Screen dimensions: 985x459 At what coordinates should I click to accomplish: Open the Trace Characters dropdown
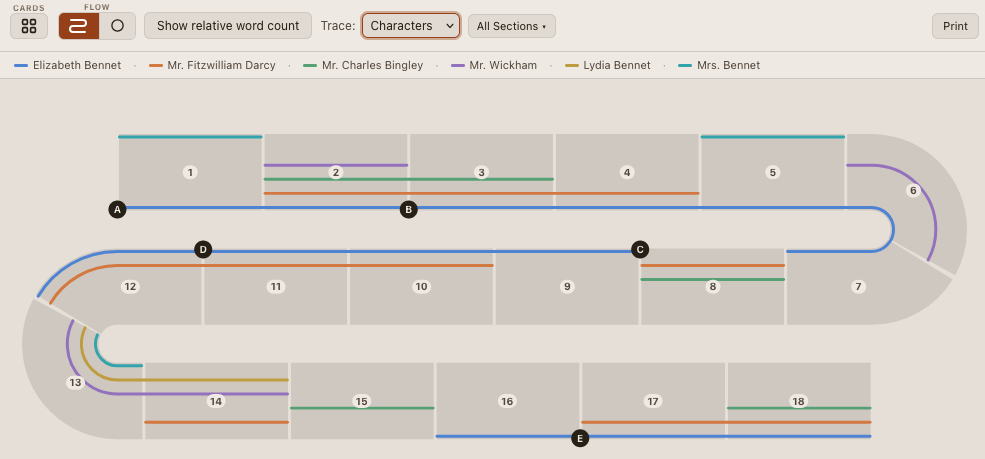[x=411, y=26]
